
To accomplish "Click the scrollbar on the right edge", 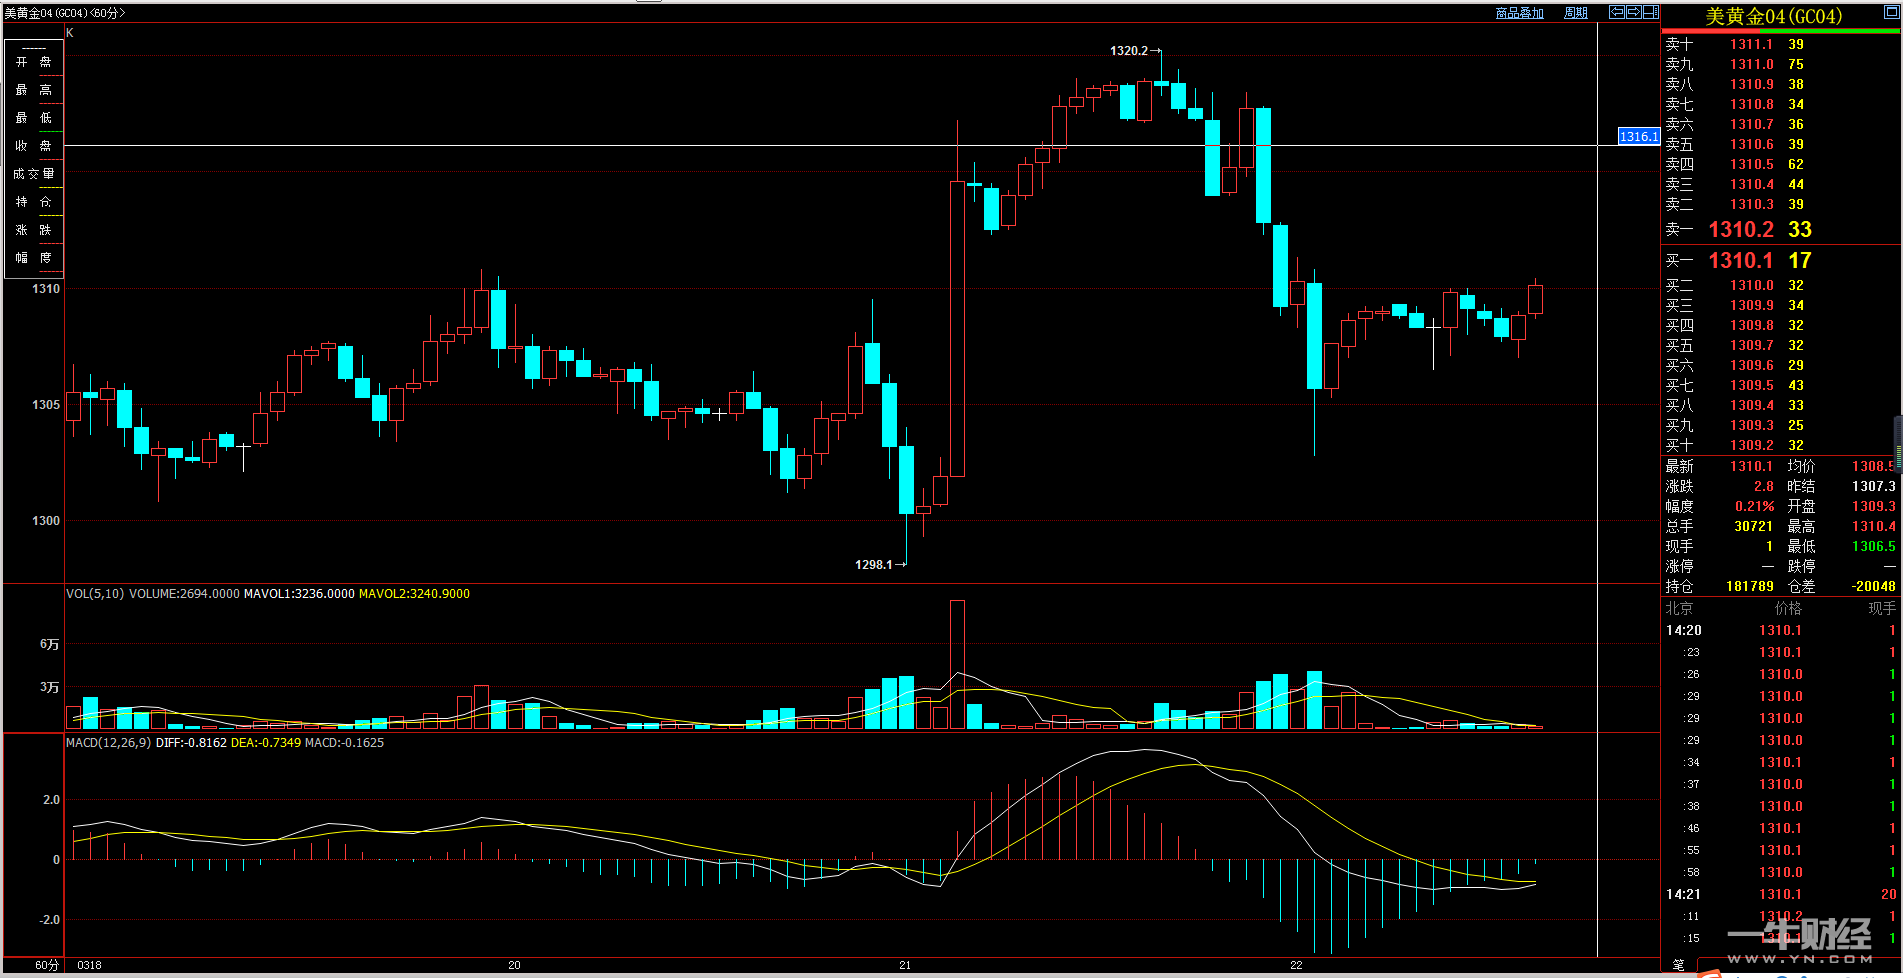I will [1897, 440].
